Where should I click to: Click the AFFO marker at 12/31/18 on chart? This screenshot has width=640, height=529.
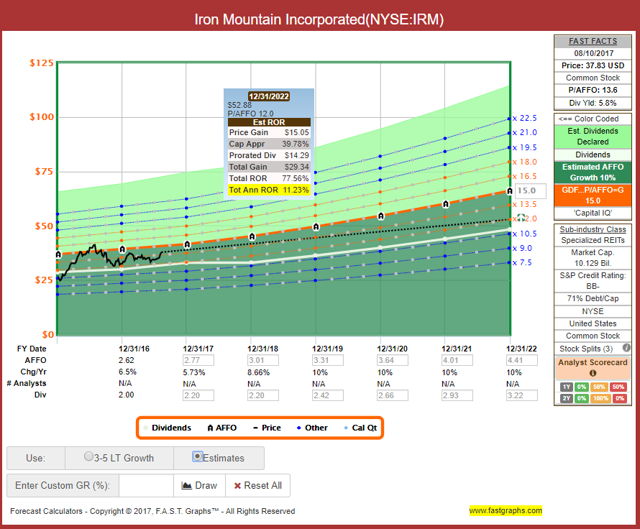coord(252,236)
